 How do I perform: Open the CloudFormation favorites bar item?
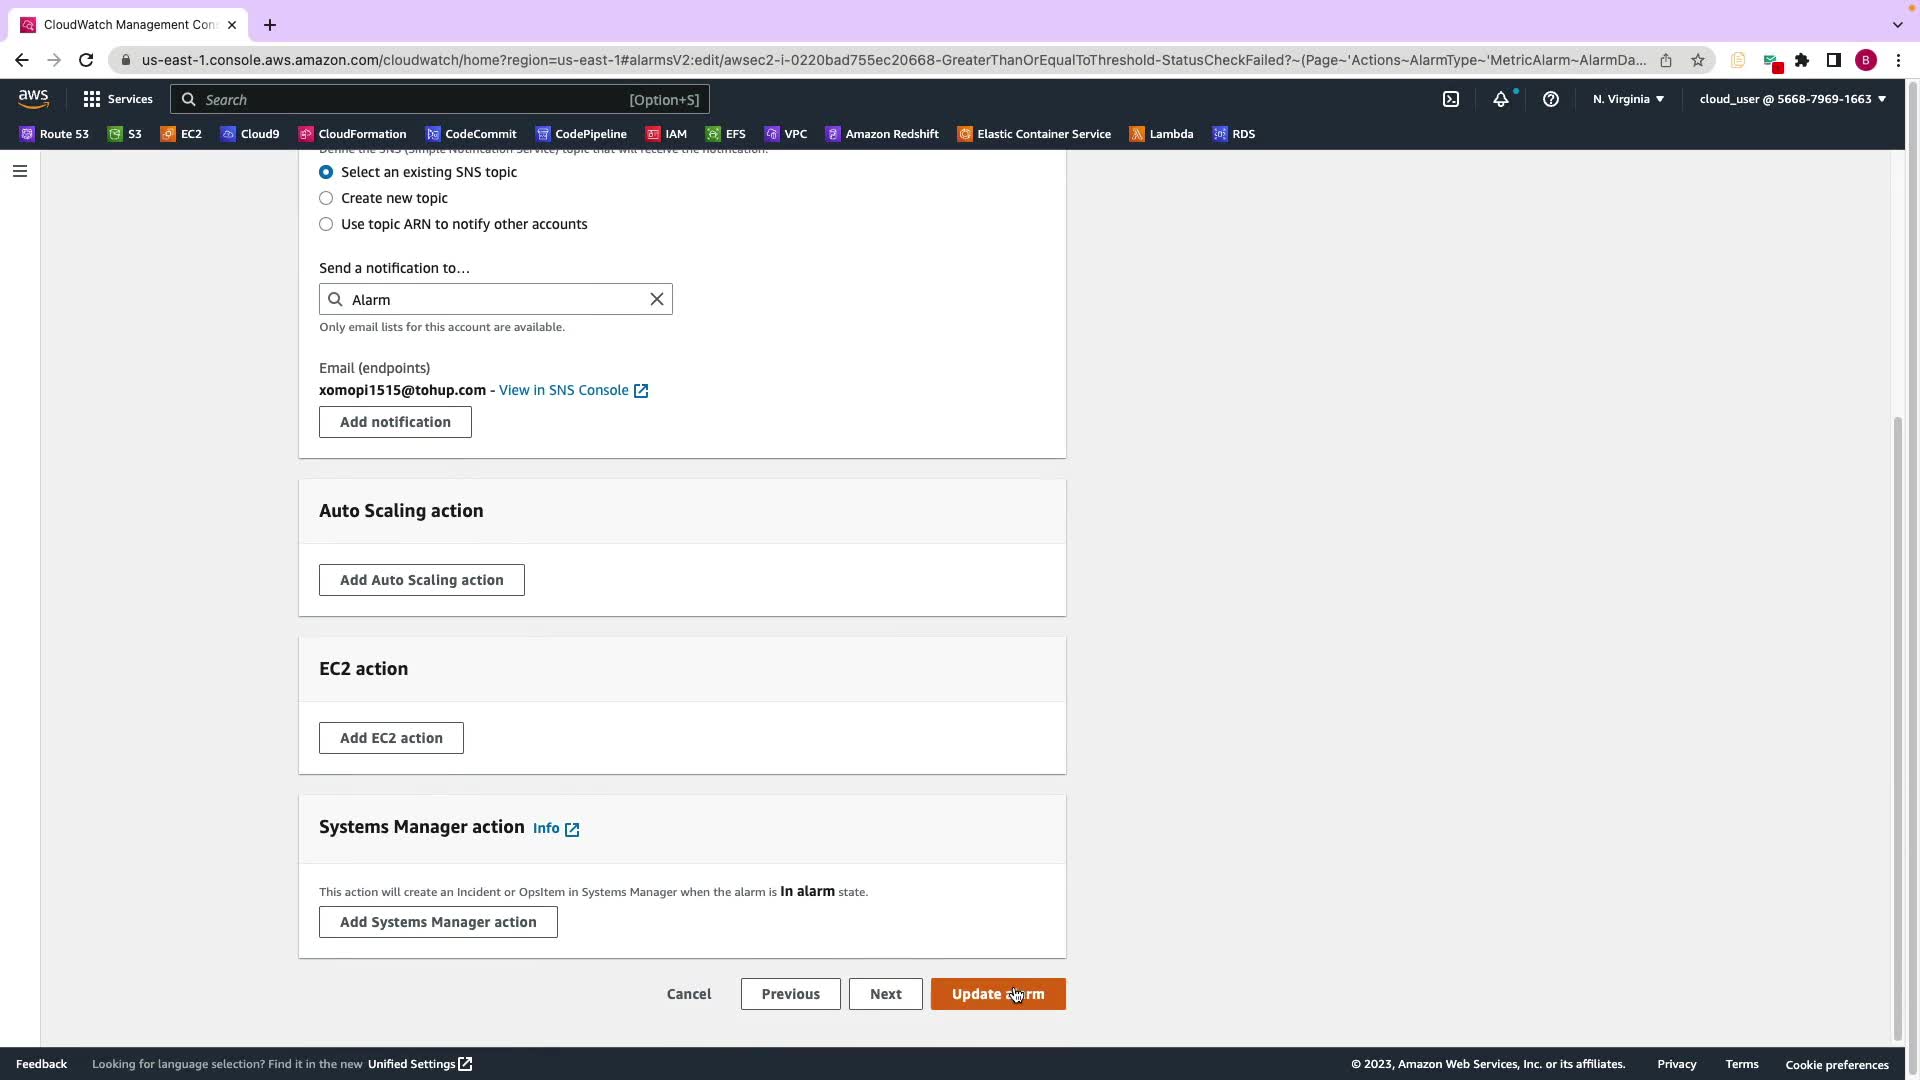click(x=352, y=134)
